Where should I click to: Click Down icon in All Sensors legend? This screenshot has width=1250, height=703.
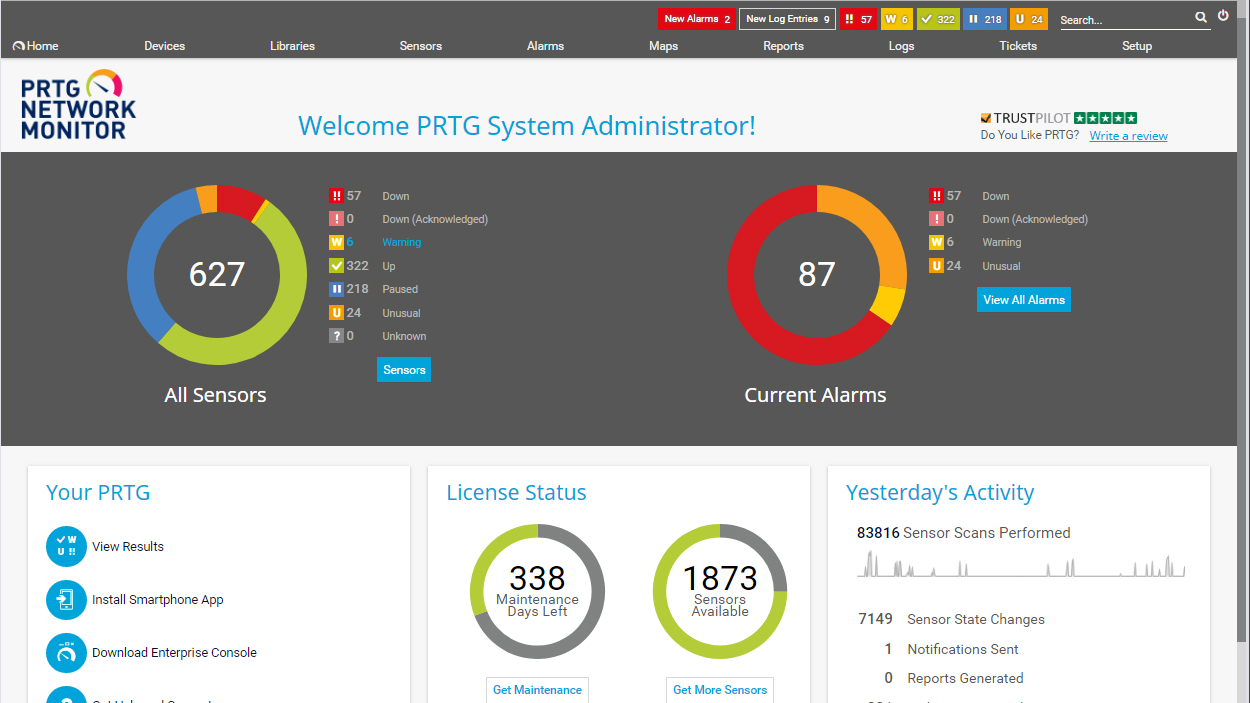pyautogui.click(x=336, y=196)
